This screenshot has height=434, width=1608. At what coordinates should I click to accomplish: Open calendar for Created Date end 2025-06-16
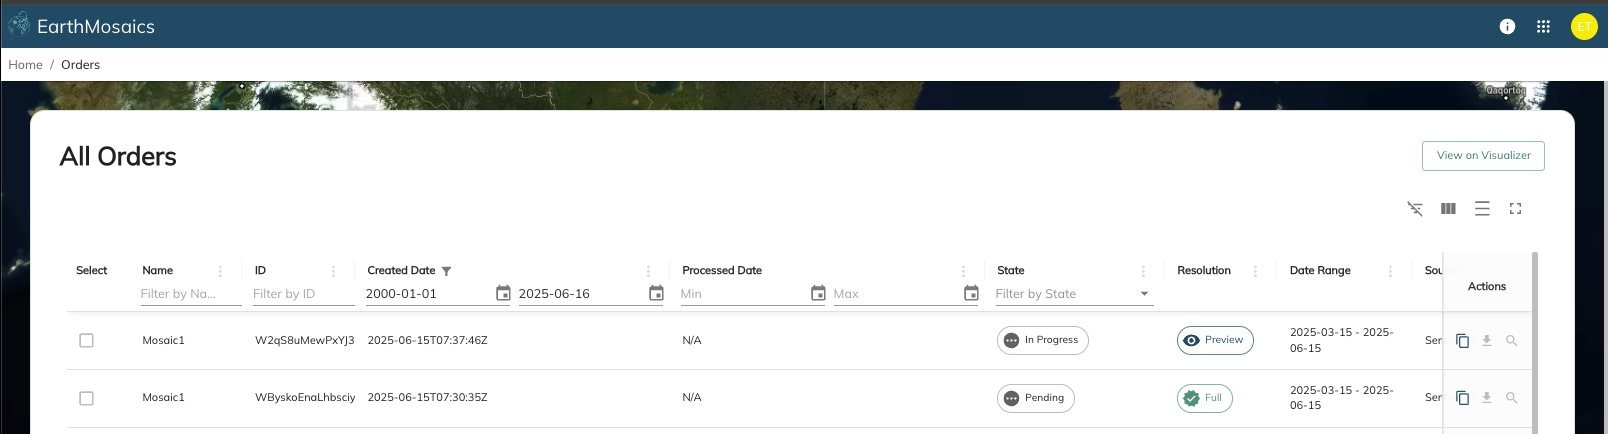tap(656, 293)
